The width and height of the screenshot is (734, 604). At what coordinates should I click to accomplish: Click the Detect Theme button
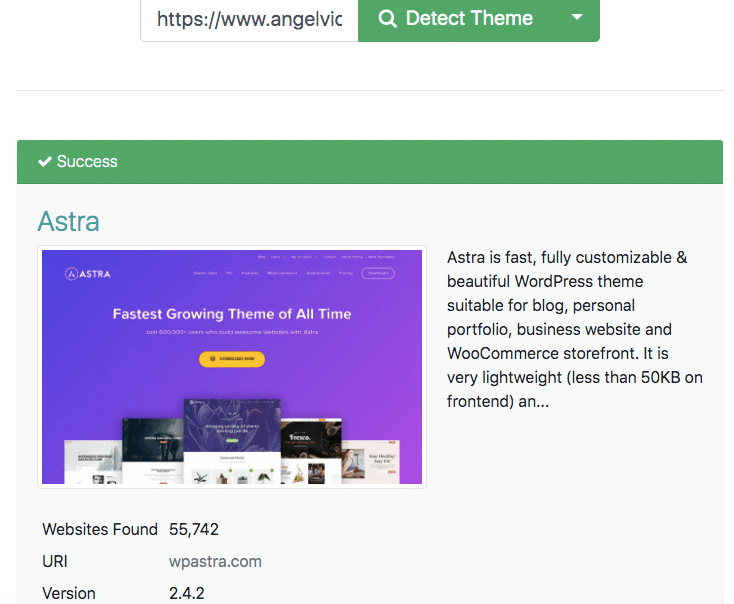click(x=457, y=20)
